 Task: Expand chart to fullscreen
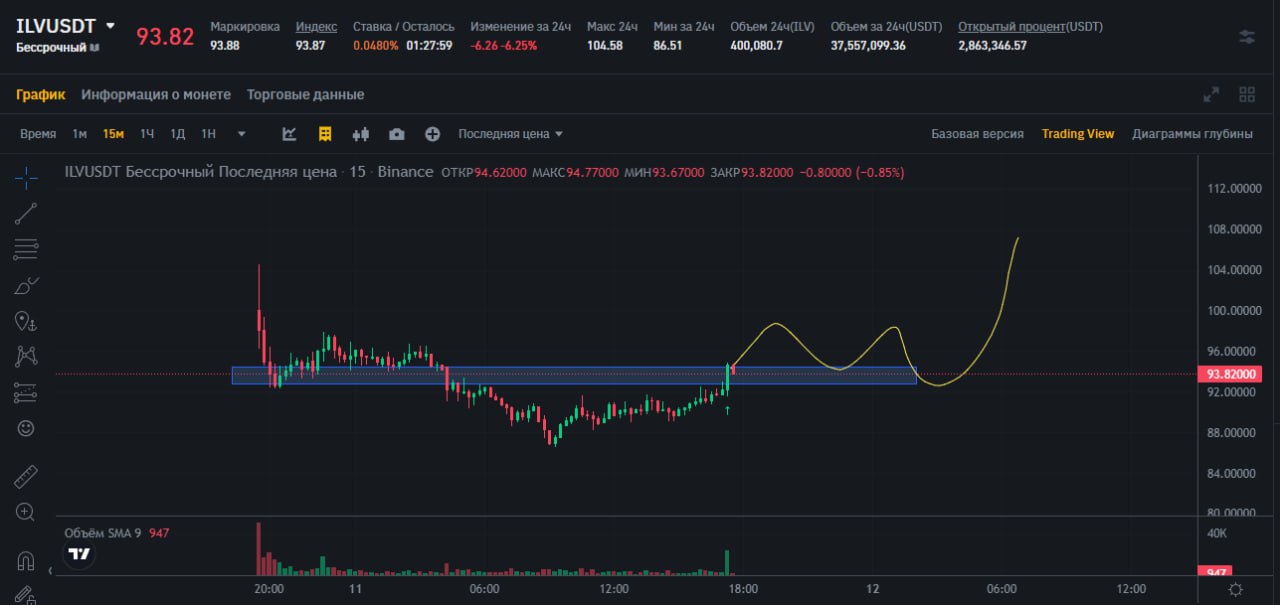point(1212,95)
